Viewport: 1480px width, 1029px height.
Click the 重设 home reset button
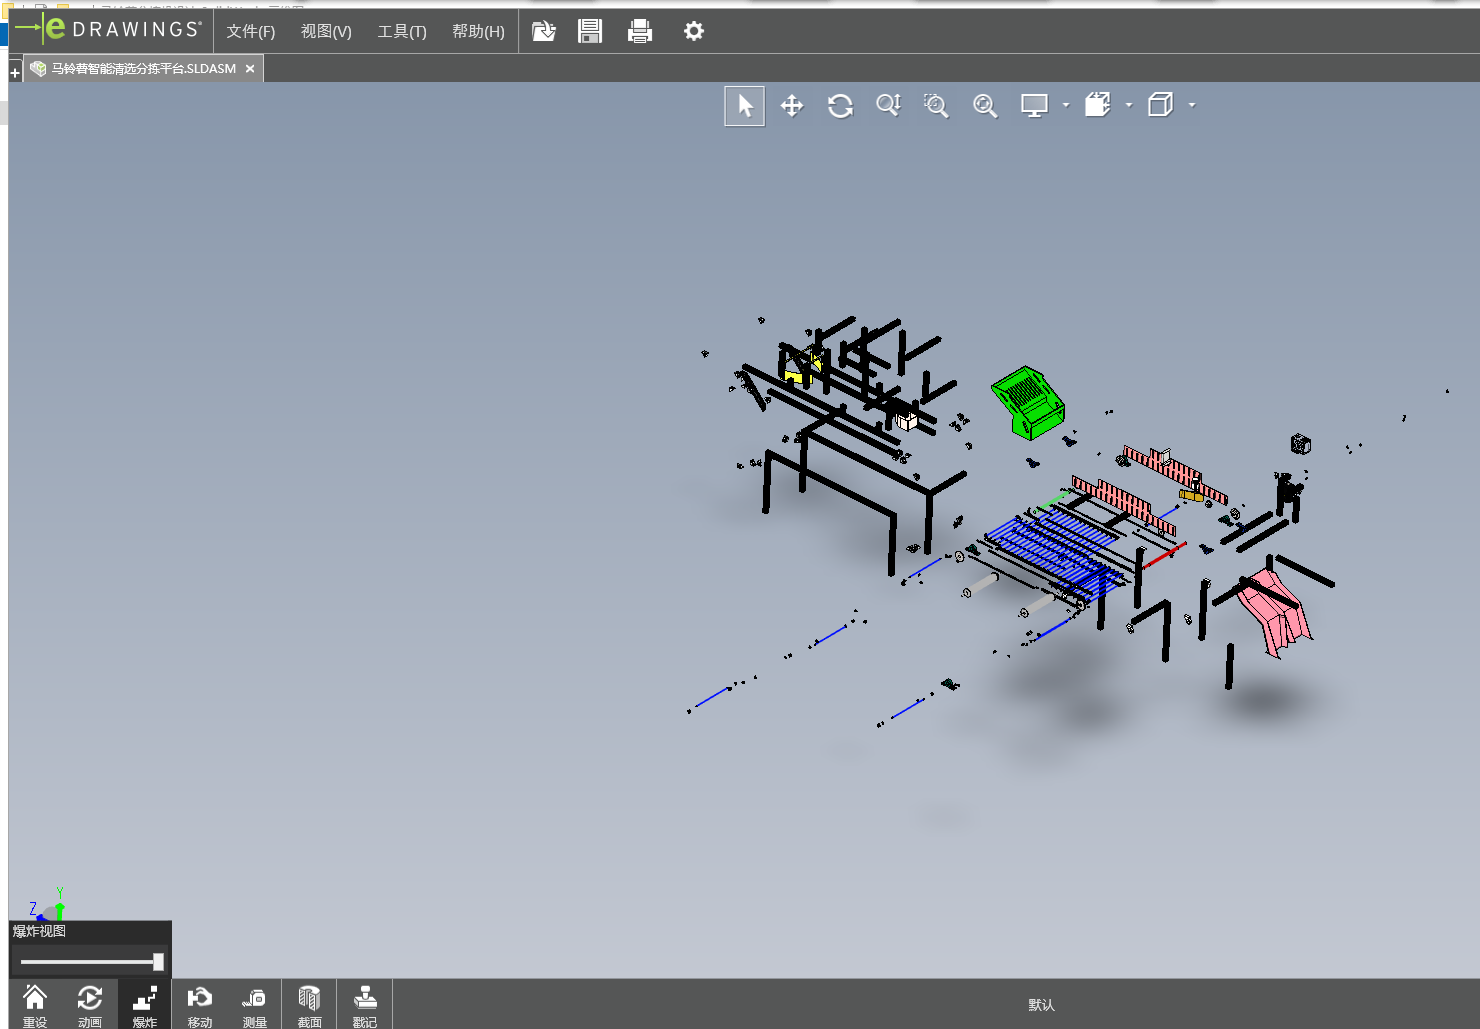point(35,1005)
